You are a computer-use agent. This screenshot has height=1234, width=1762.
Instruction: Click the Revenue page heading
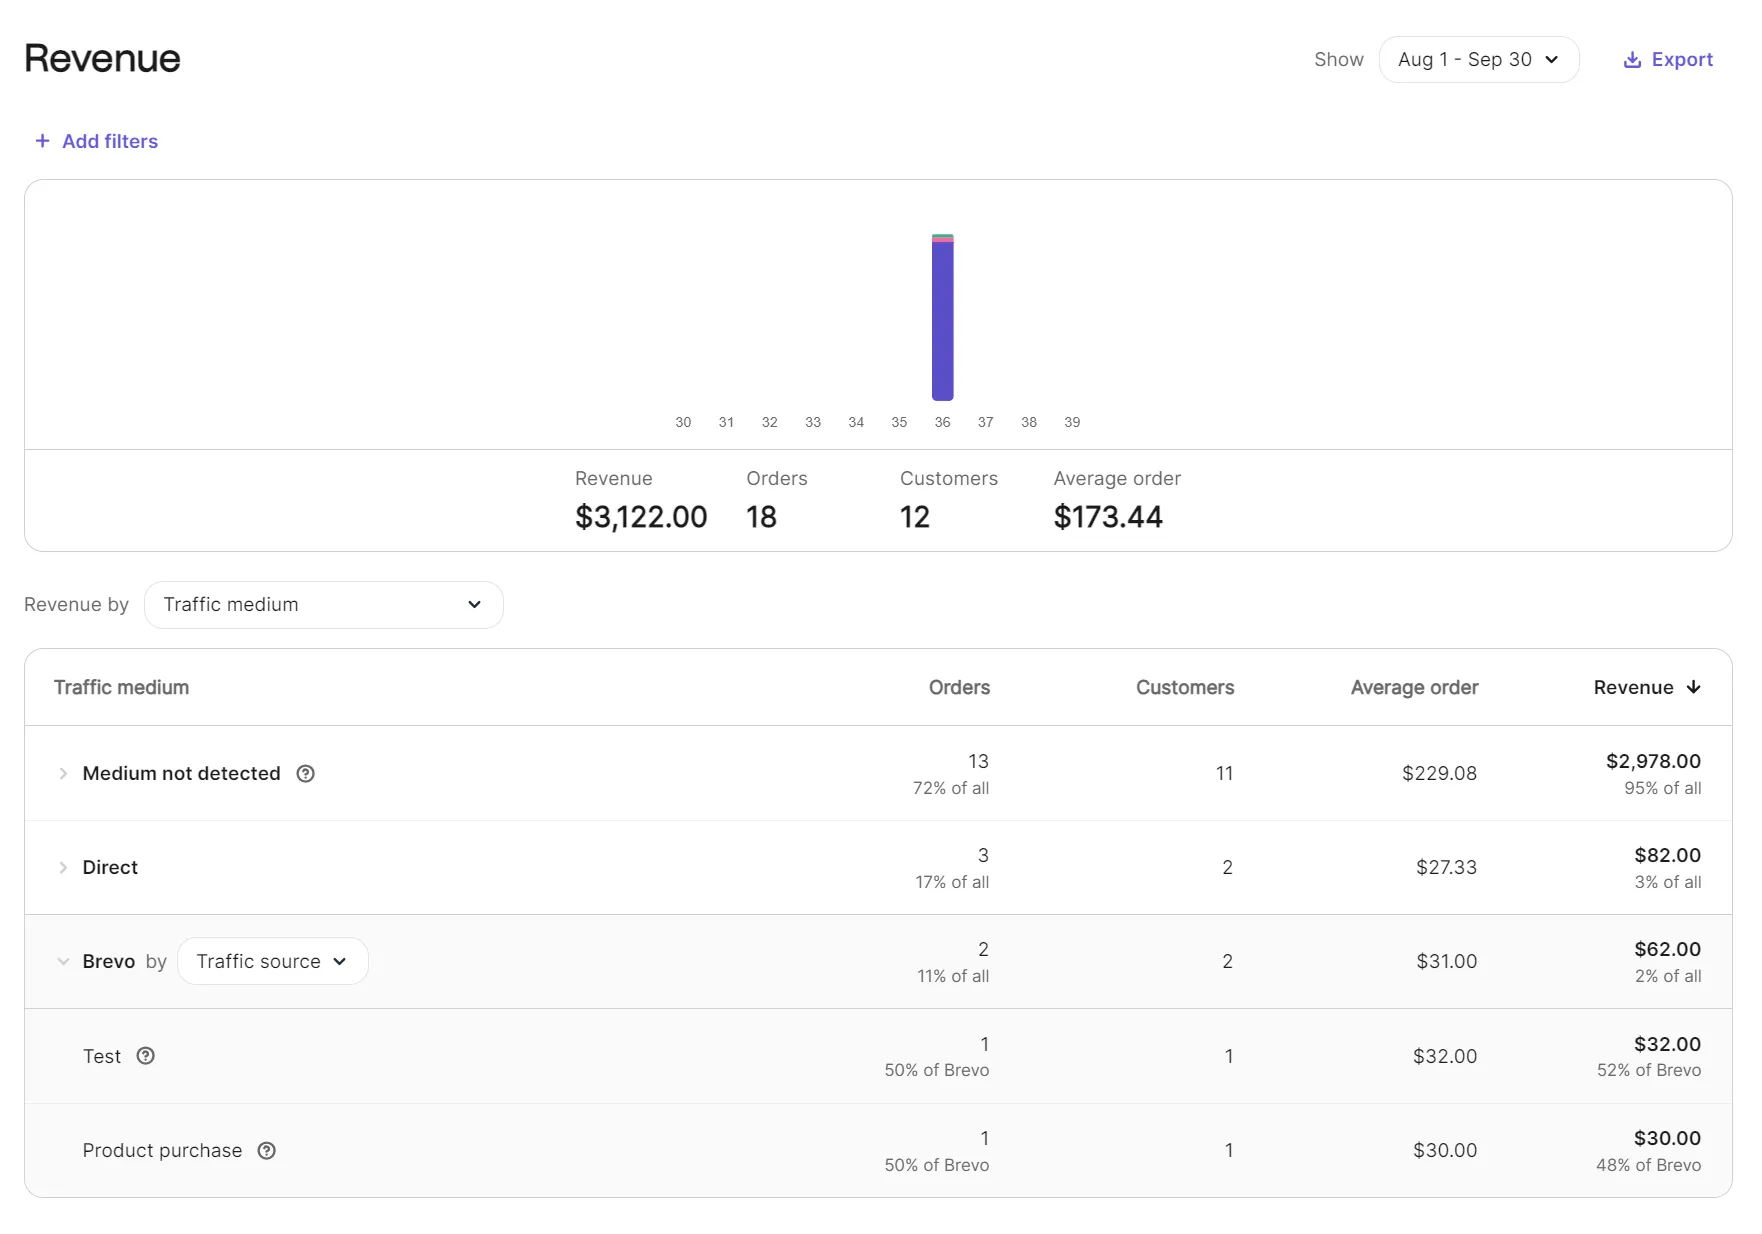102,58
